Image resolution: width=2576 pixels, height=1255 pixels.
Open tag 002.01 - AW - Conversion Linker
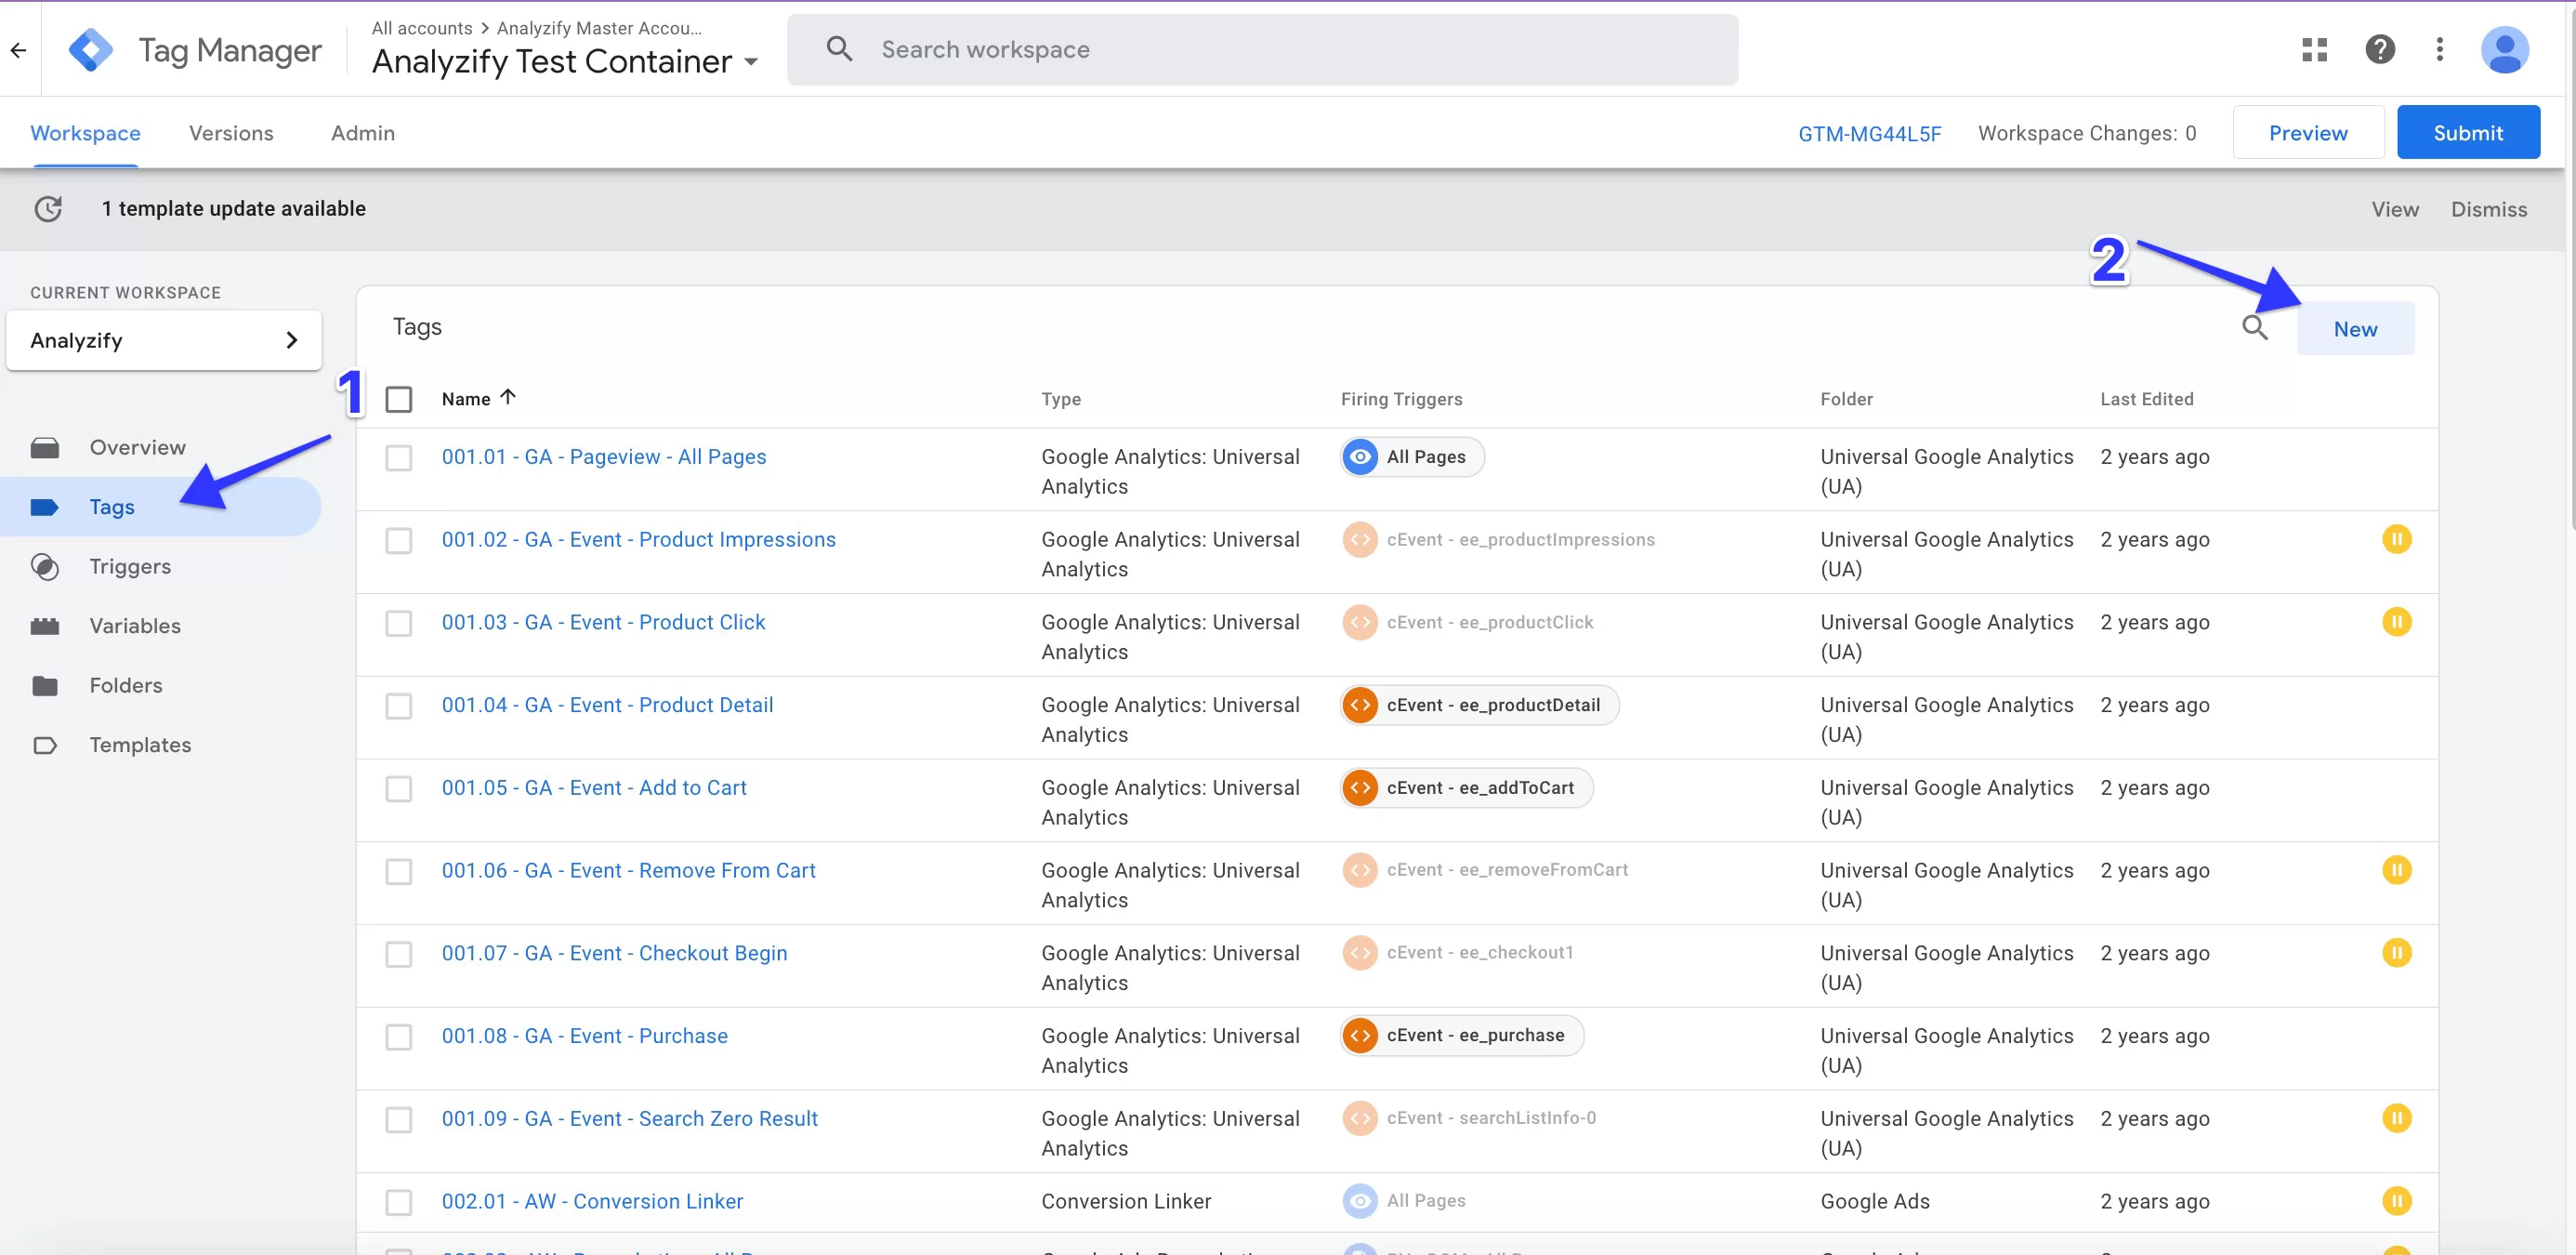point(592,1202)
